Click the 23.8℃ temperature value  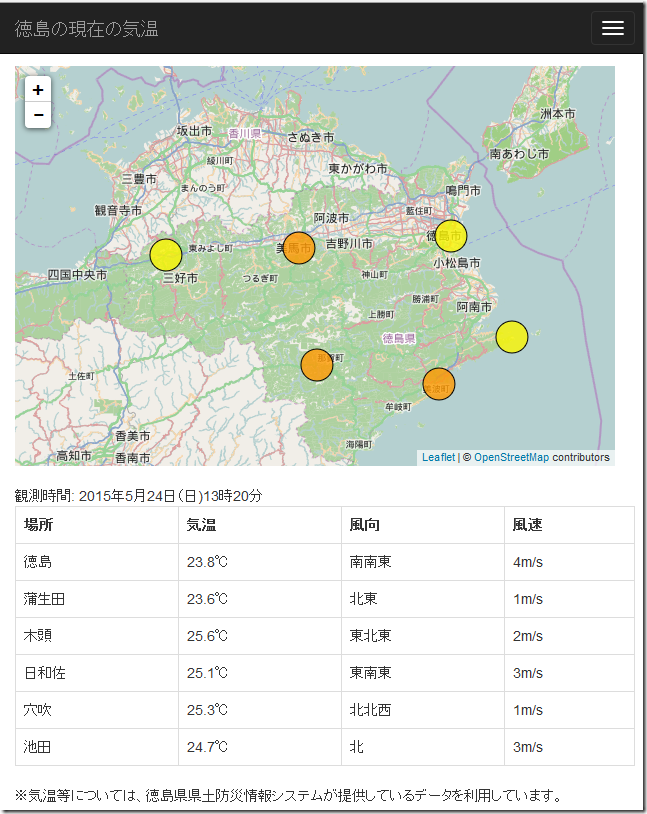tap(207, 562)
